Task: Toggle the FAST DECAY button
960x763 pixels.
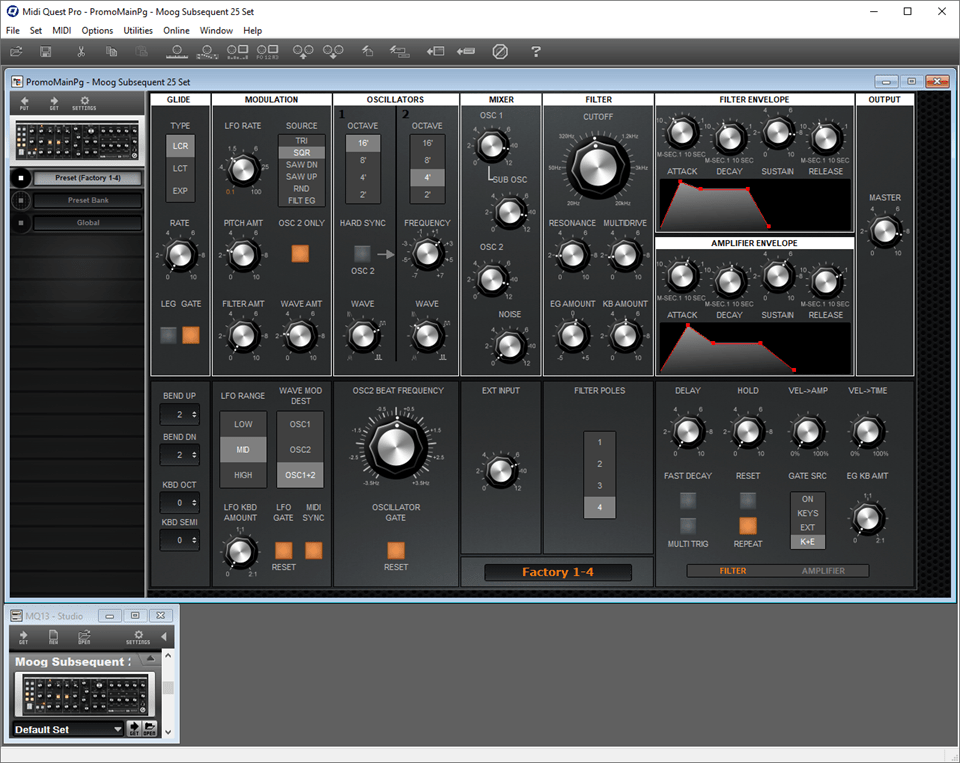Action: pos(688,500)
